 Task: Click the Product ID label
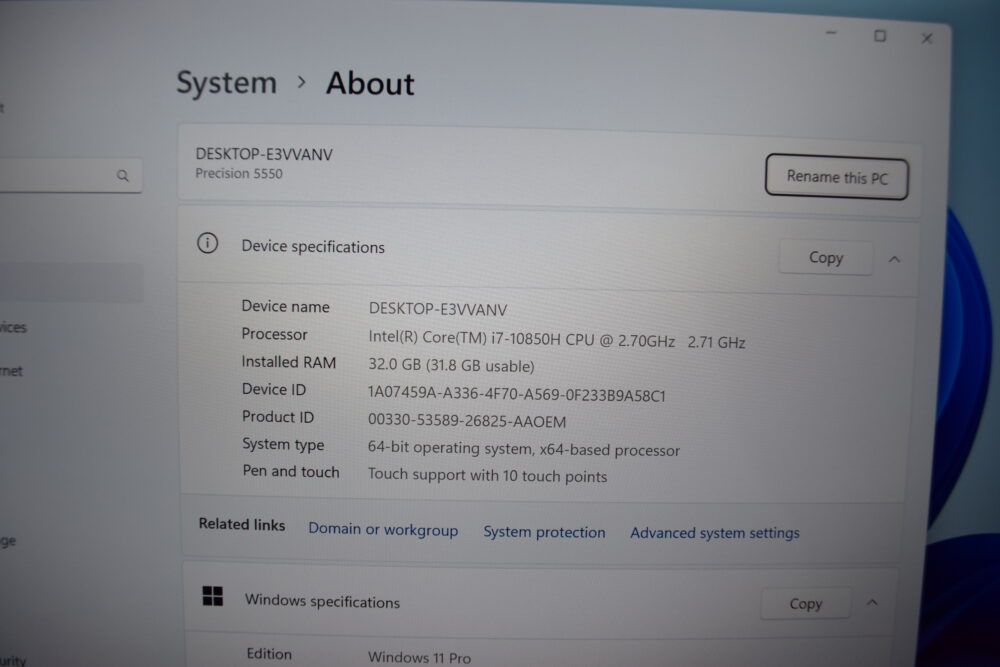277,417
